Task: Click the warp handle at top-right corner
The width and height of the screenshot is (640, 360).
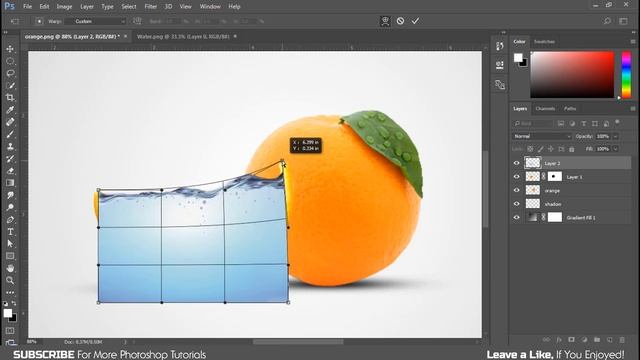Action: pos(282,162)
